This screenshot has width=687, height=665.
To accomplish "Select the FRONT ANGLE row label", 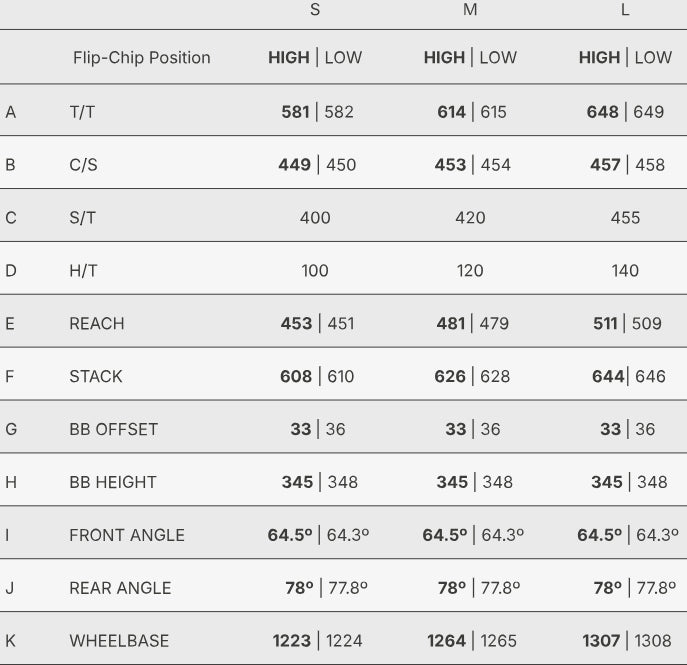I will tap(127, 536).
